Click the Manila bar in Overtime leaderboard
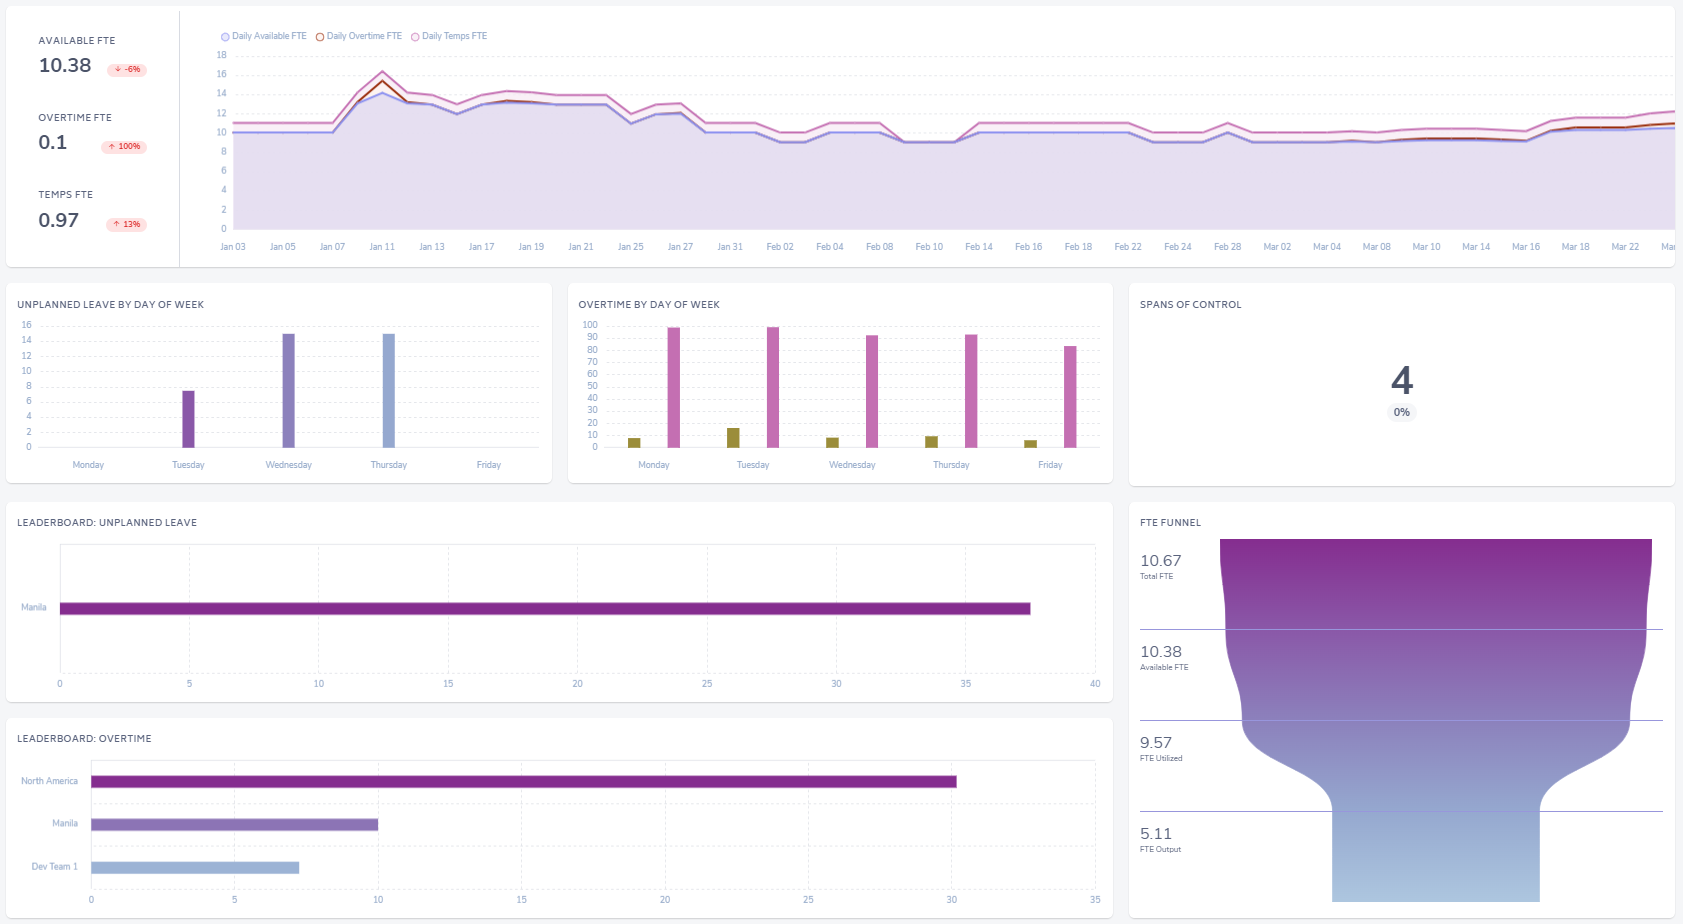The width and height of the screenshot is (1683, 924). coord(235,825)
